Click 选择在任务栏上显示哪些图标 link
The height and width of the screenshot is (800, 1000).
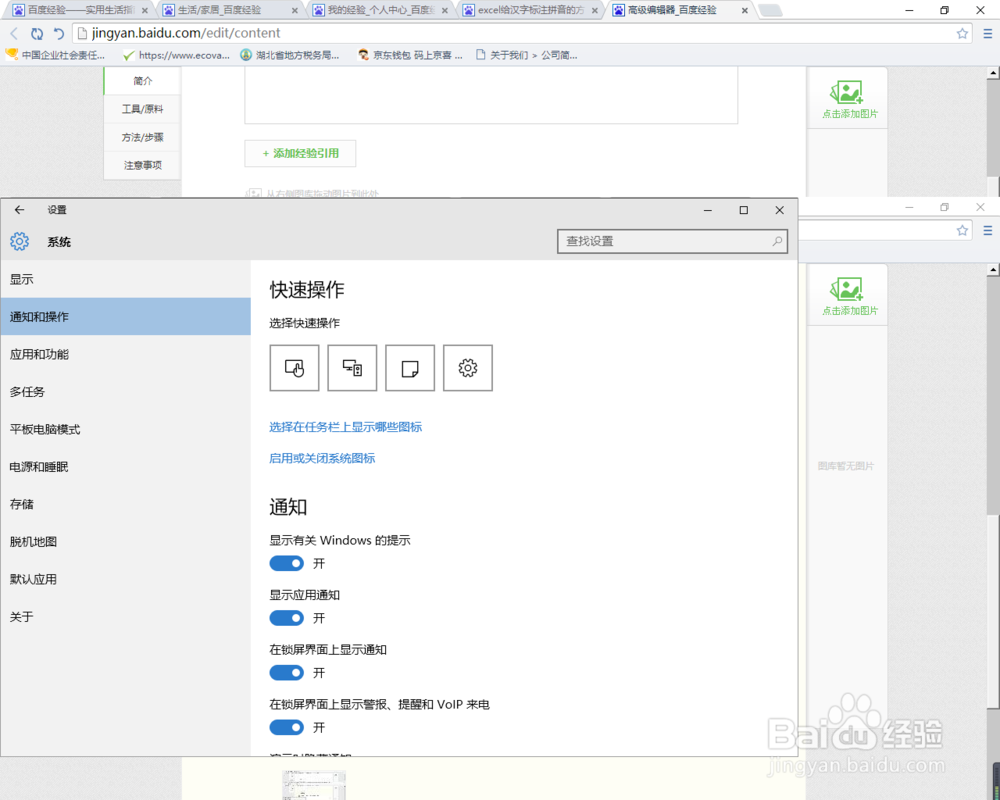tap(345, 426)
